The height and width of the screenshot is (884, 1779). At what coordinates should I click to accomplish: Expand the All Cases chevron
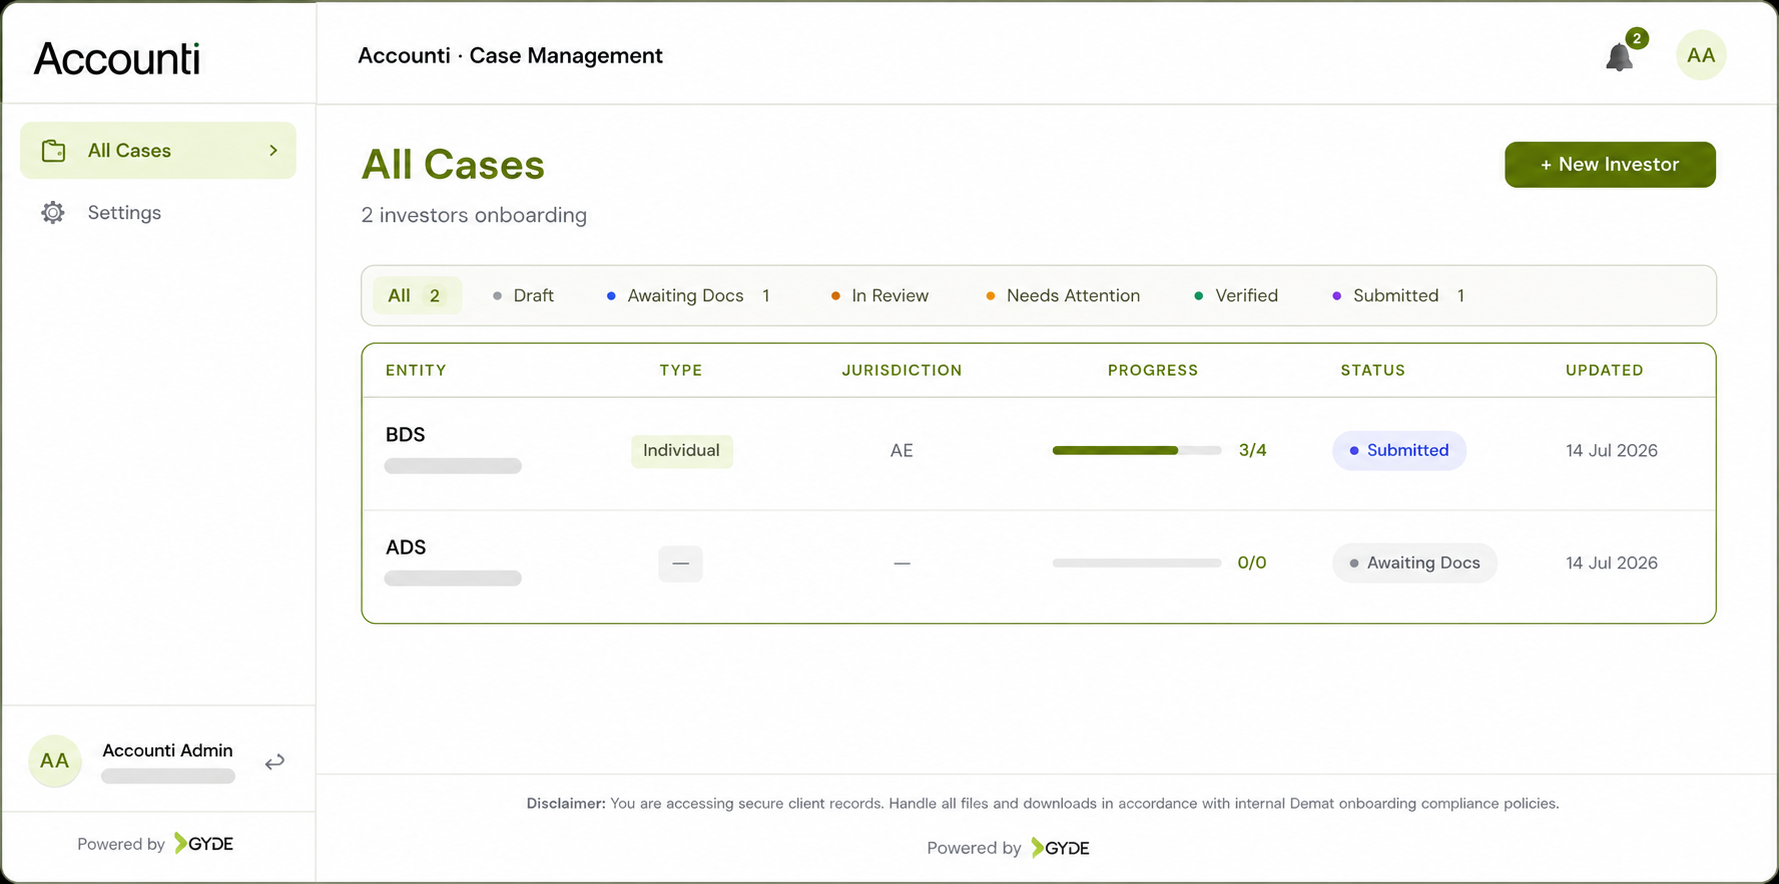[273, 150]
